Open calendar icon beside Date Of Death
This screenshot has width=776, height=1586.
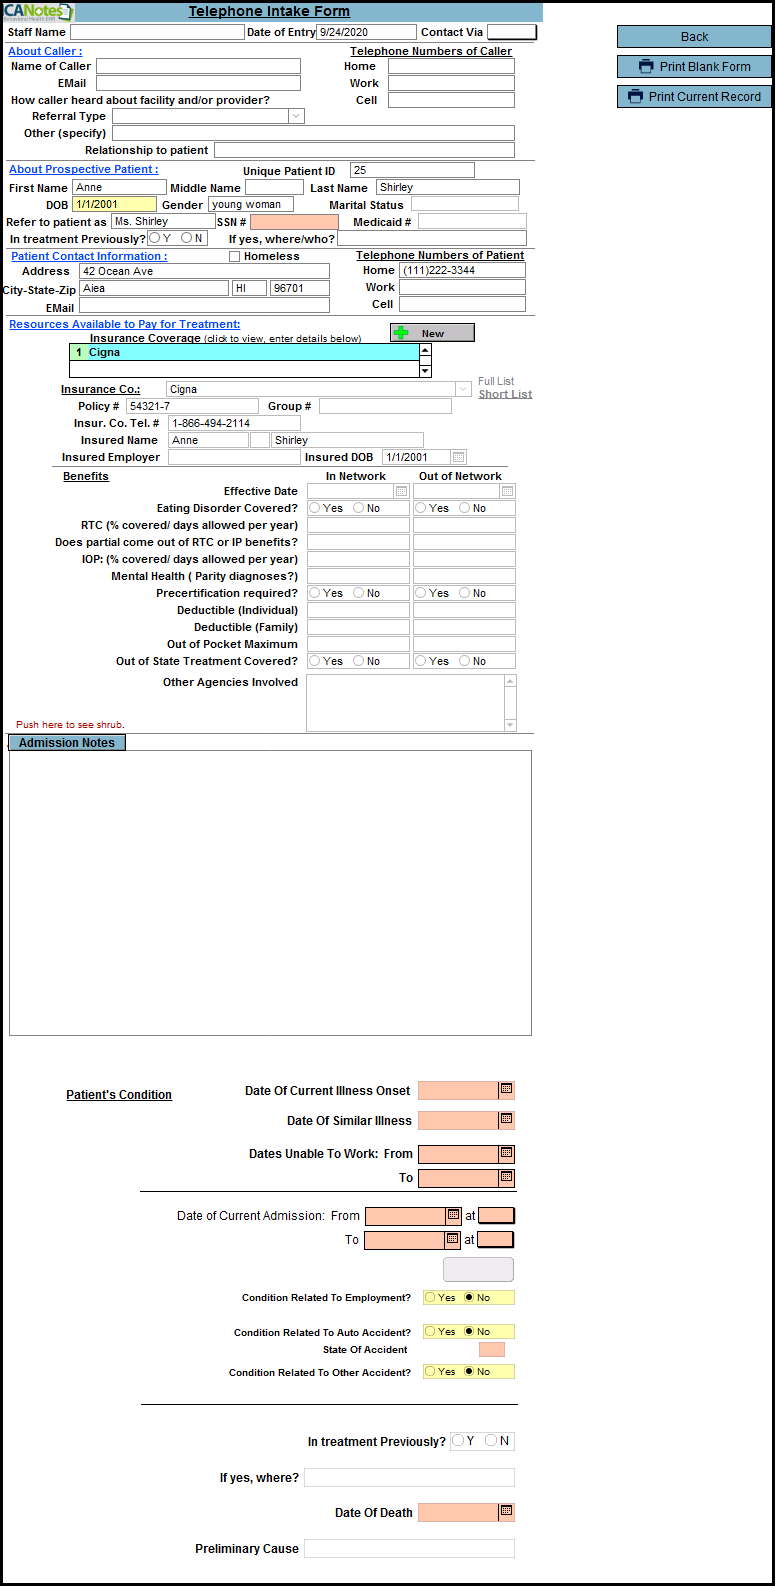[x=506, y=1511]
